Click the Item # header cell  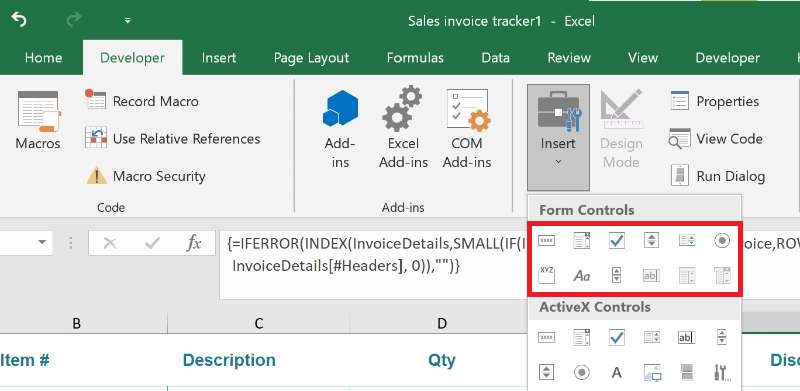tap(84, 360)
